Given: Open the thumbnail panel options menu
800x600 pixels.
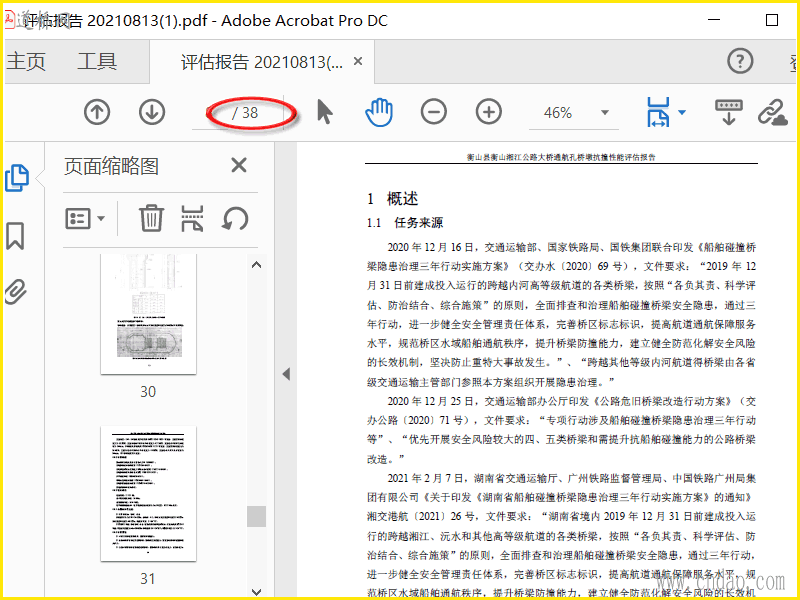Looking at the screenshot, I should [x=85, y=219].
